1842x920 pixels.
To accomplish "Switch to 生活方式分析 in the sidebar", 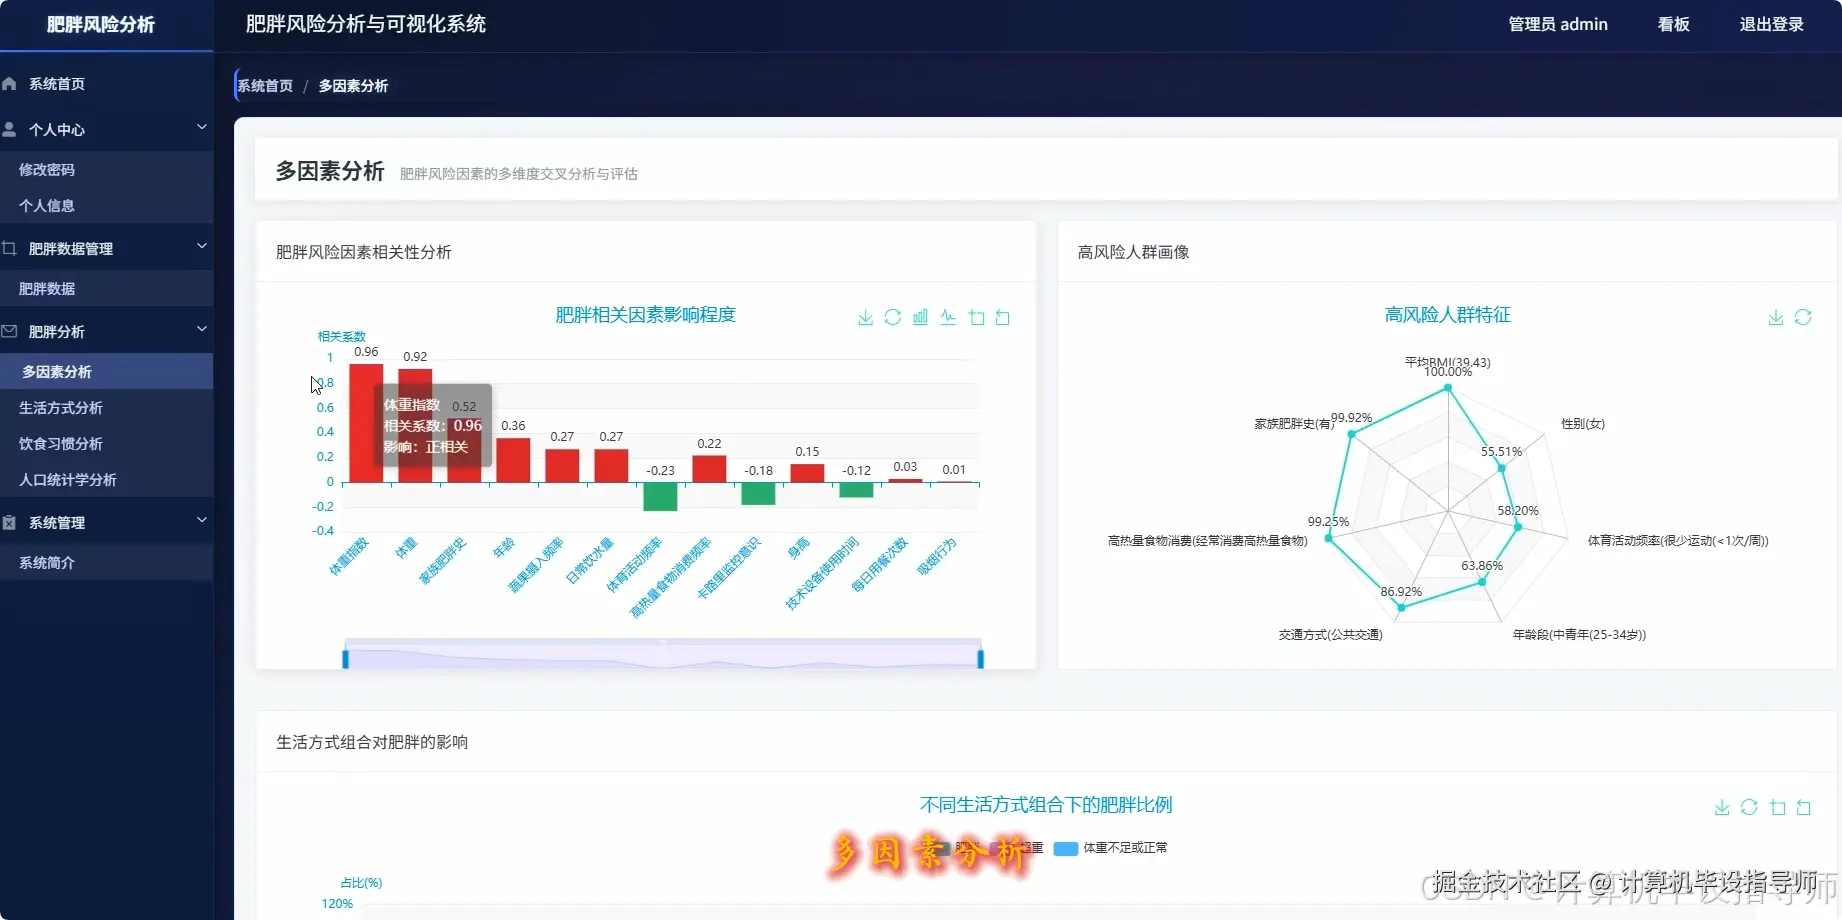I will pos(62,407).
